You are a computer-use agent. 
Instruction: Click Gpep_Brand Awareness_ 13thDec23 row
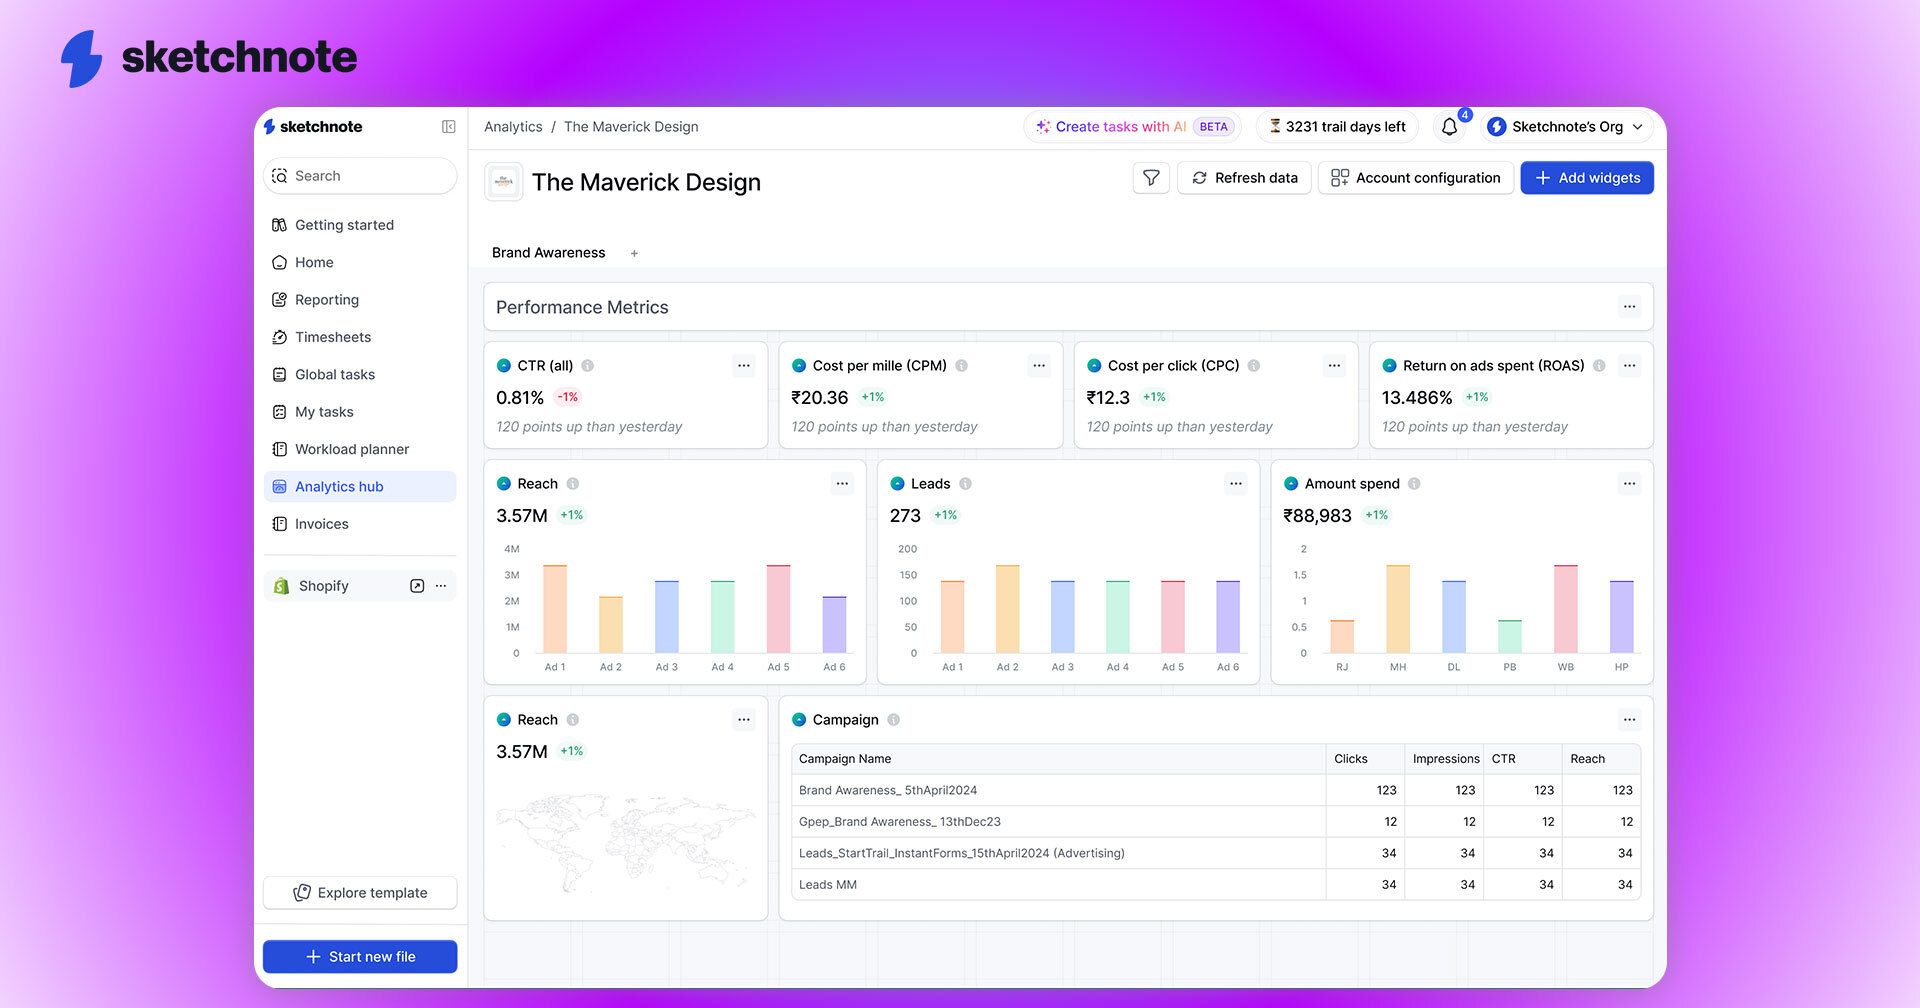pos(1216,822)
